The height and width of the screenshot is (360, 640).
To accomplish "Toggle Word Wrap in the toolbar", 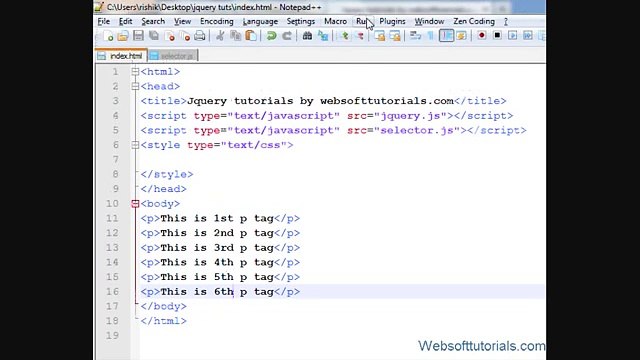I will 415,36.
